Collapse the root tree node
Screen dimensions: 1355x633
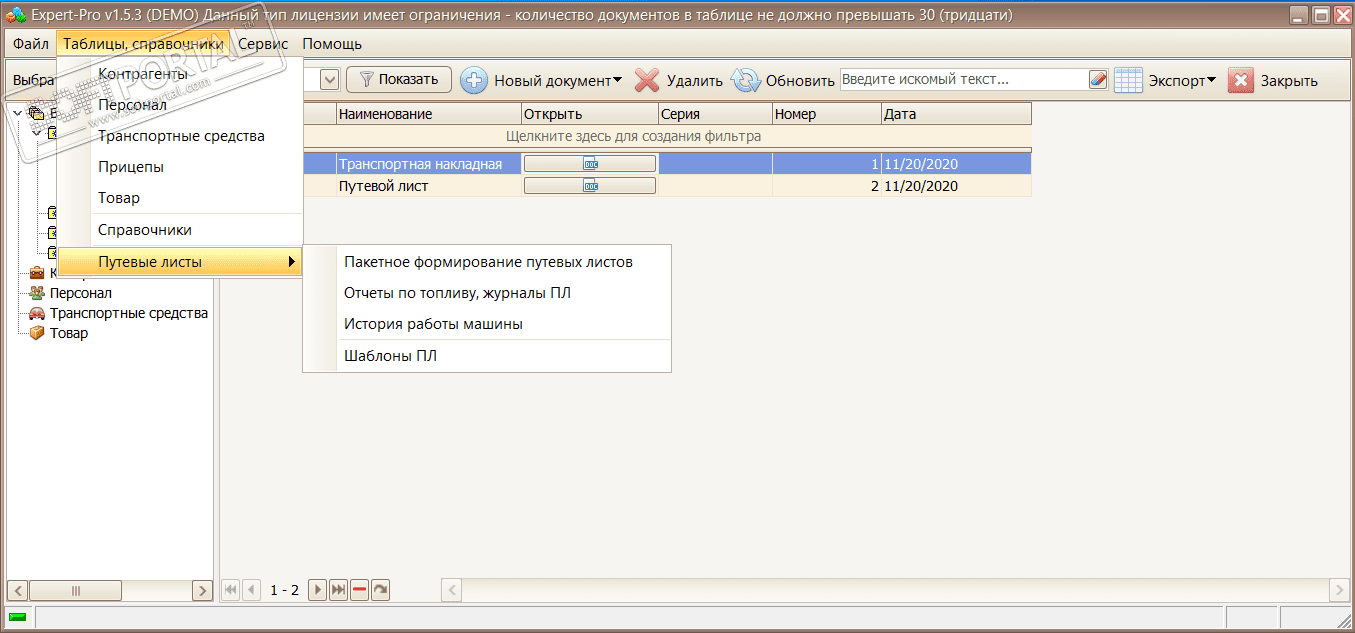(x=17, y=113)
